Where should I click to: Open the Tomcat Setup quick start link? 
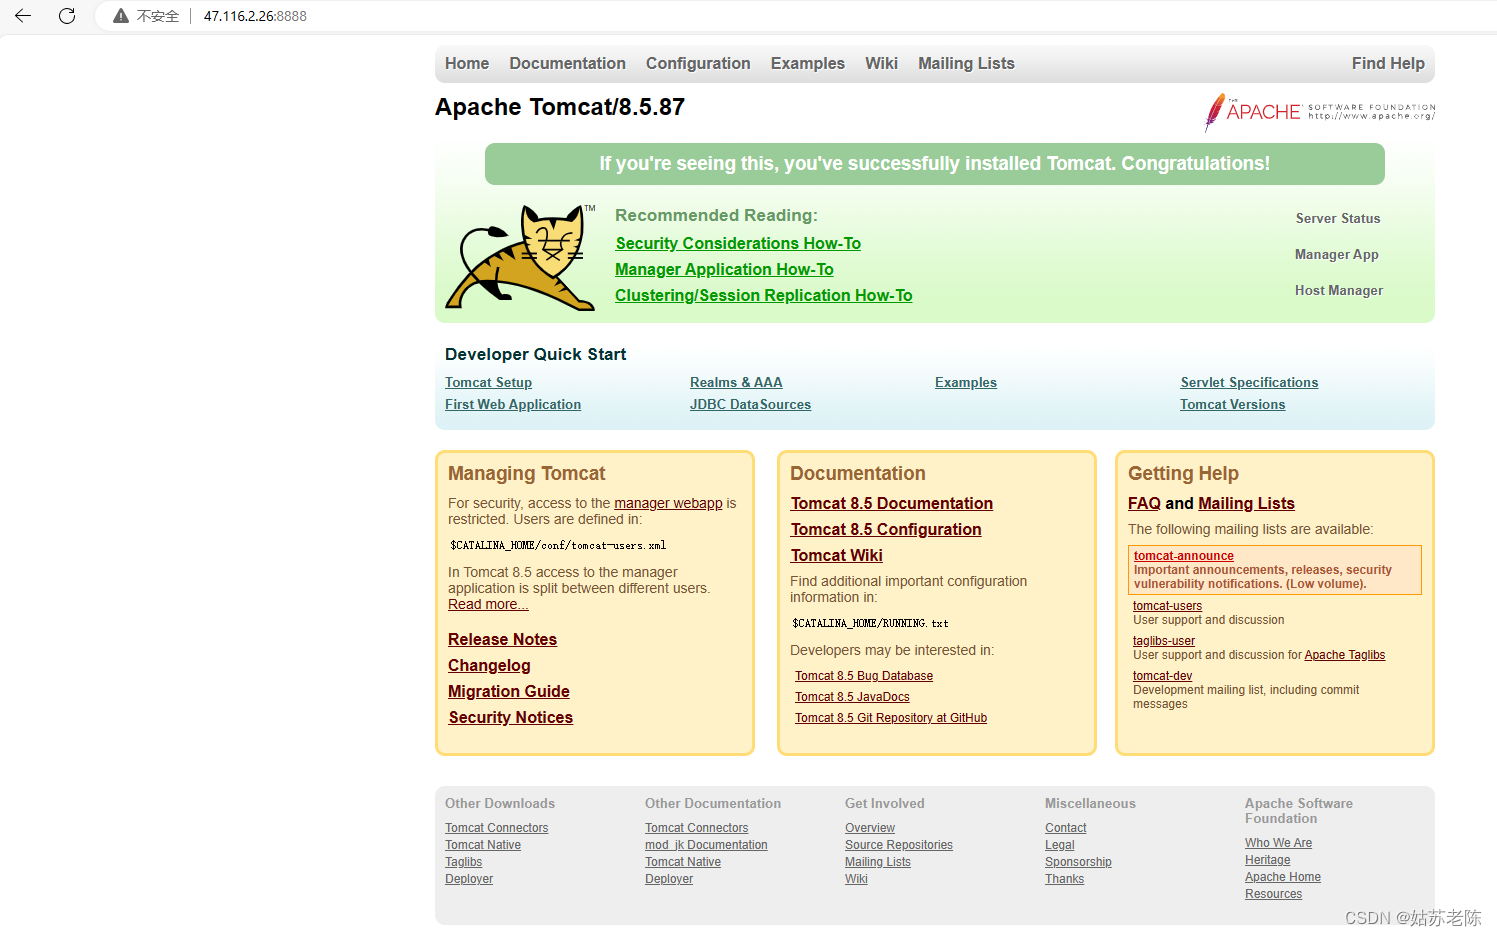click(x=488, y=382)
